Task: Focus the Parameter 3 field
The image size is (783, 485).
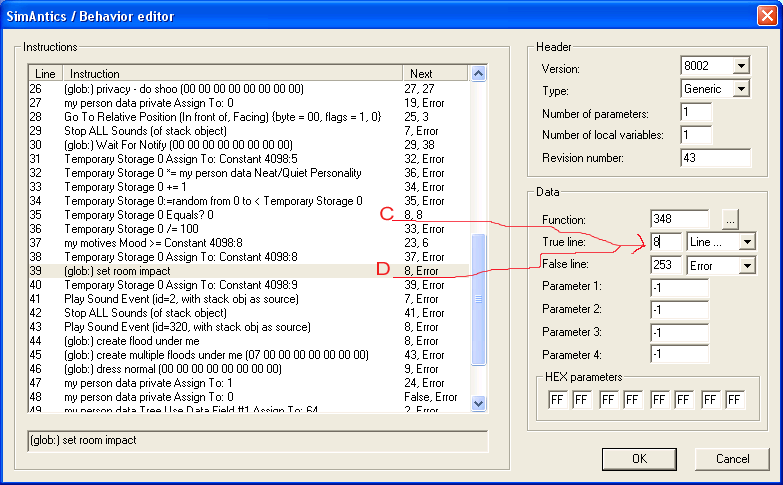Action: pos(680,333)
